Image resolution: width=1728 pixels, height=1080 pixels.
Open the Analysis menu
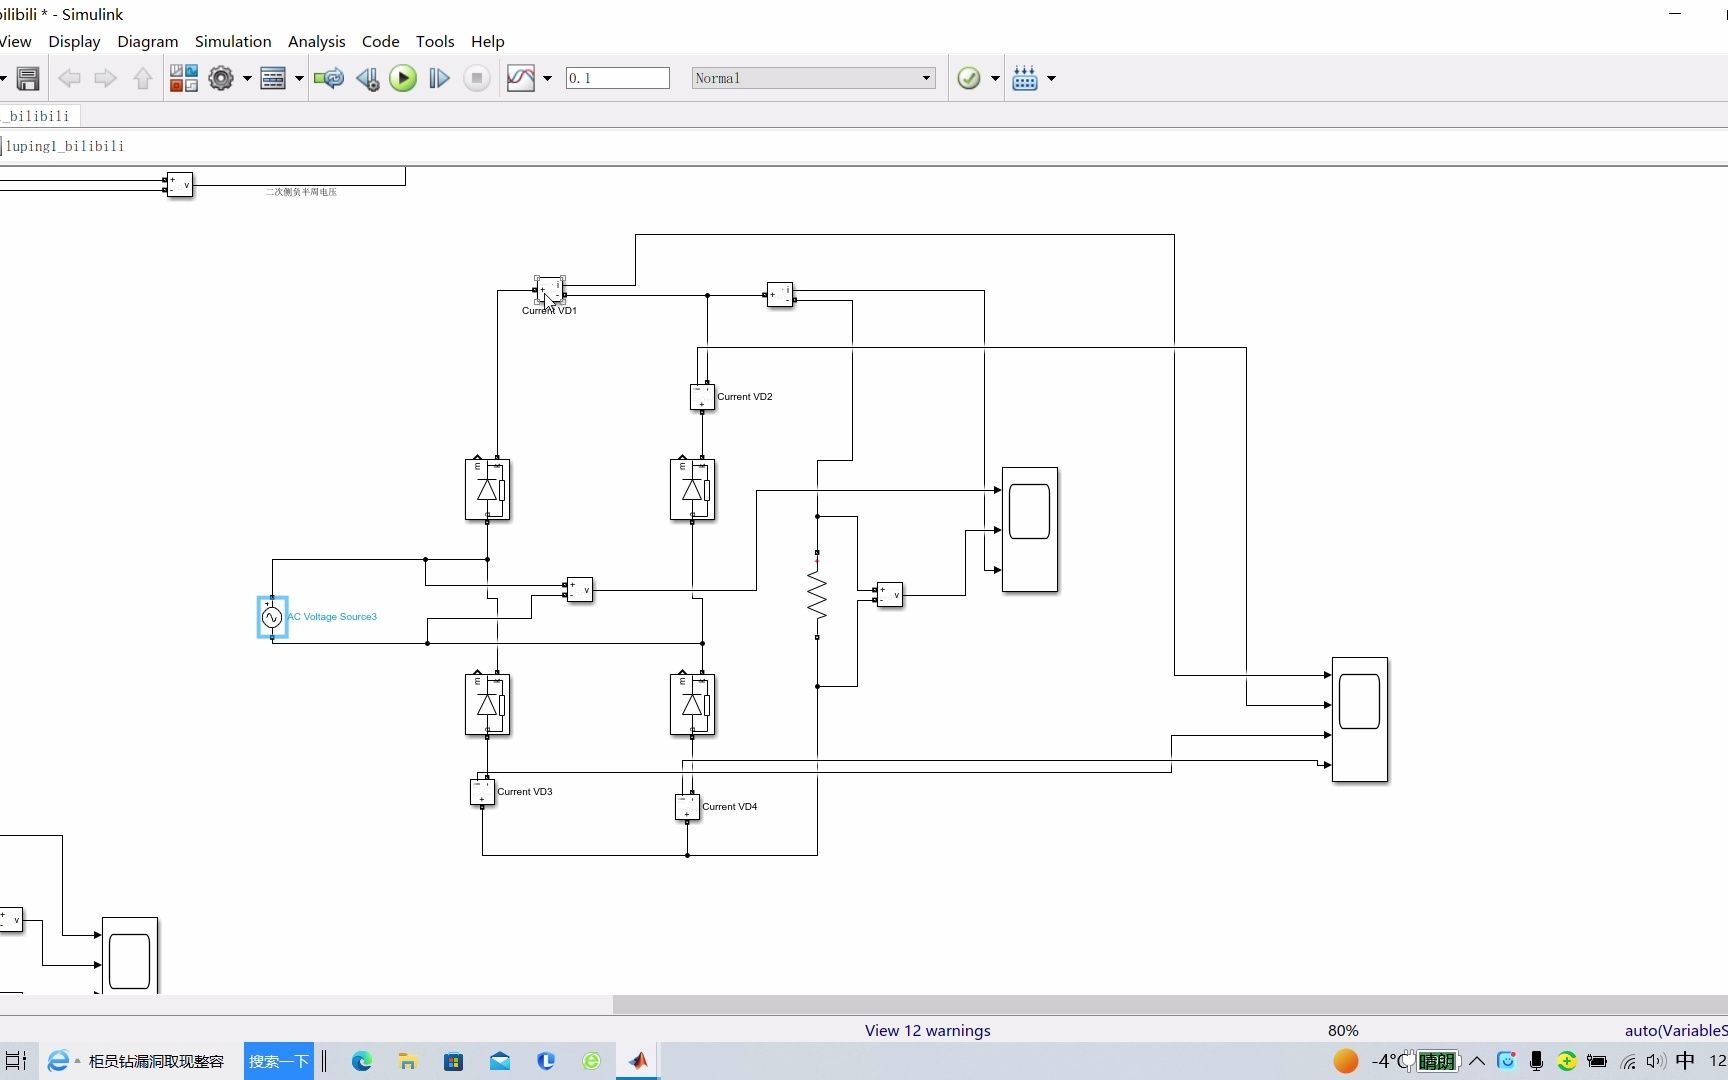click(x=316, y=41)
